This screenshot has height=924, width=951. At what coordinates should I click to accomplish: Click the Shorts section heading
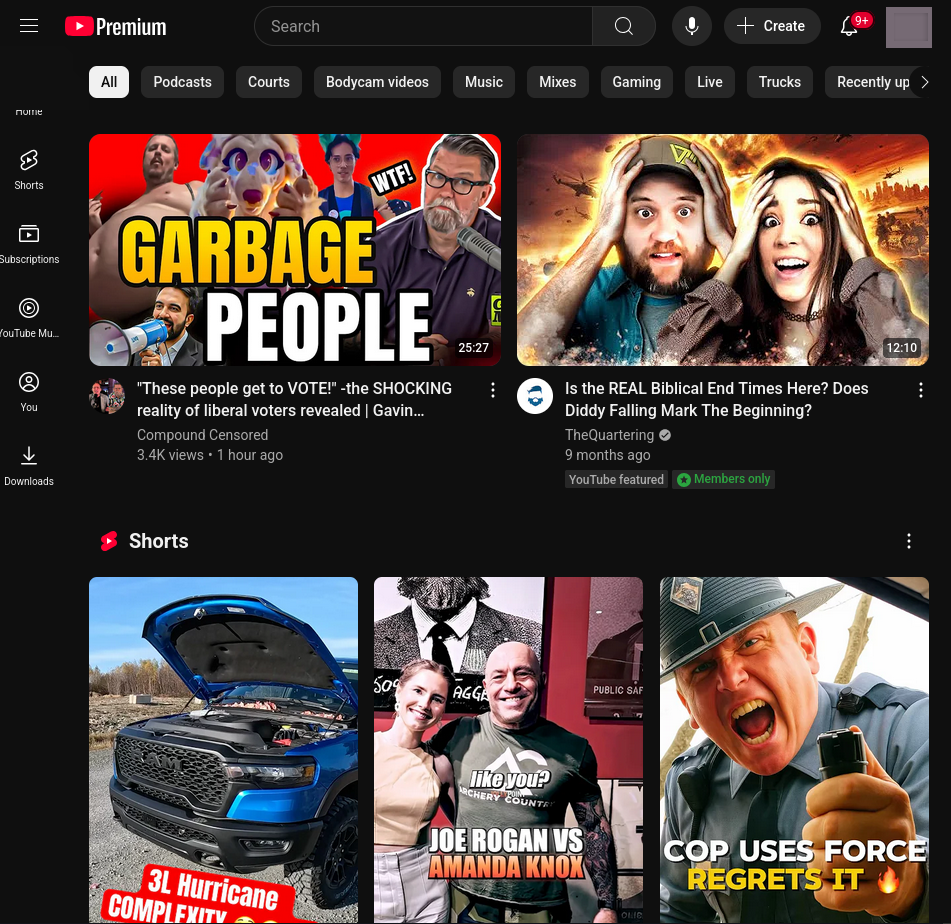tap(158, 541)
